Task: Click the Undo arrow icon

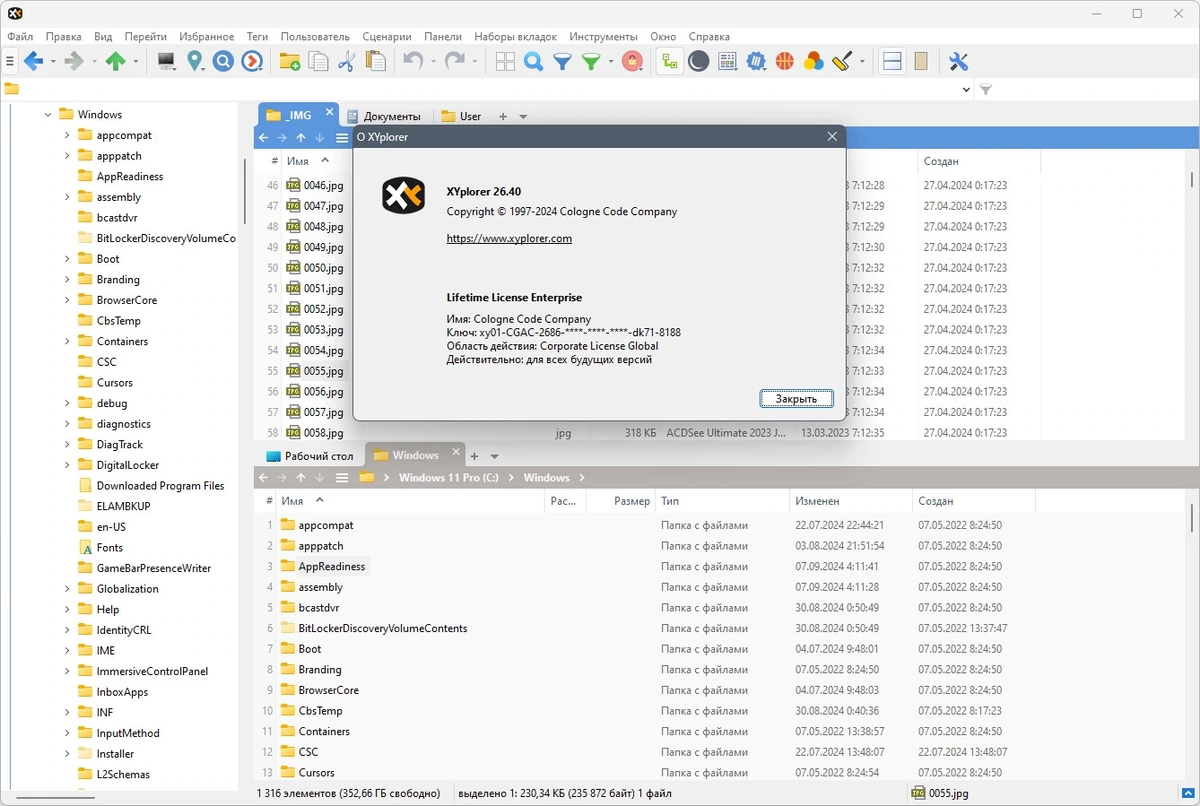Action: [413, 62]
